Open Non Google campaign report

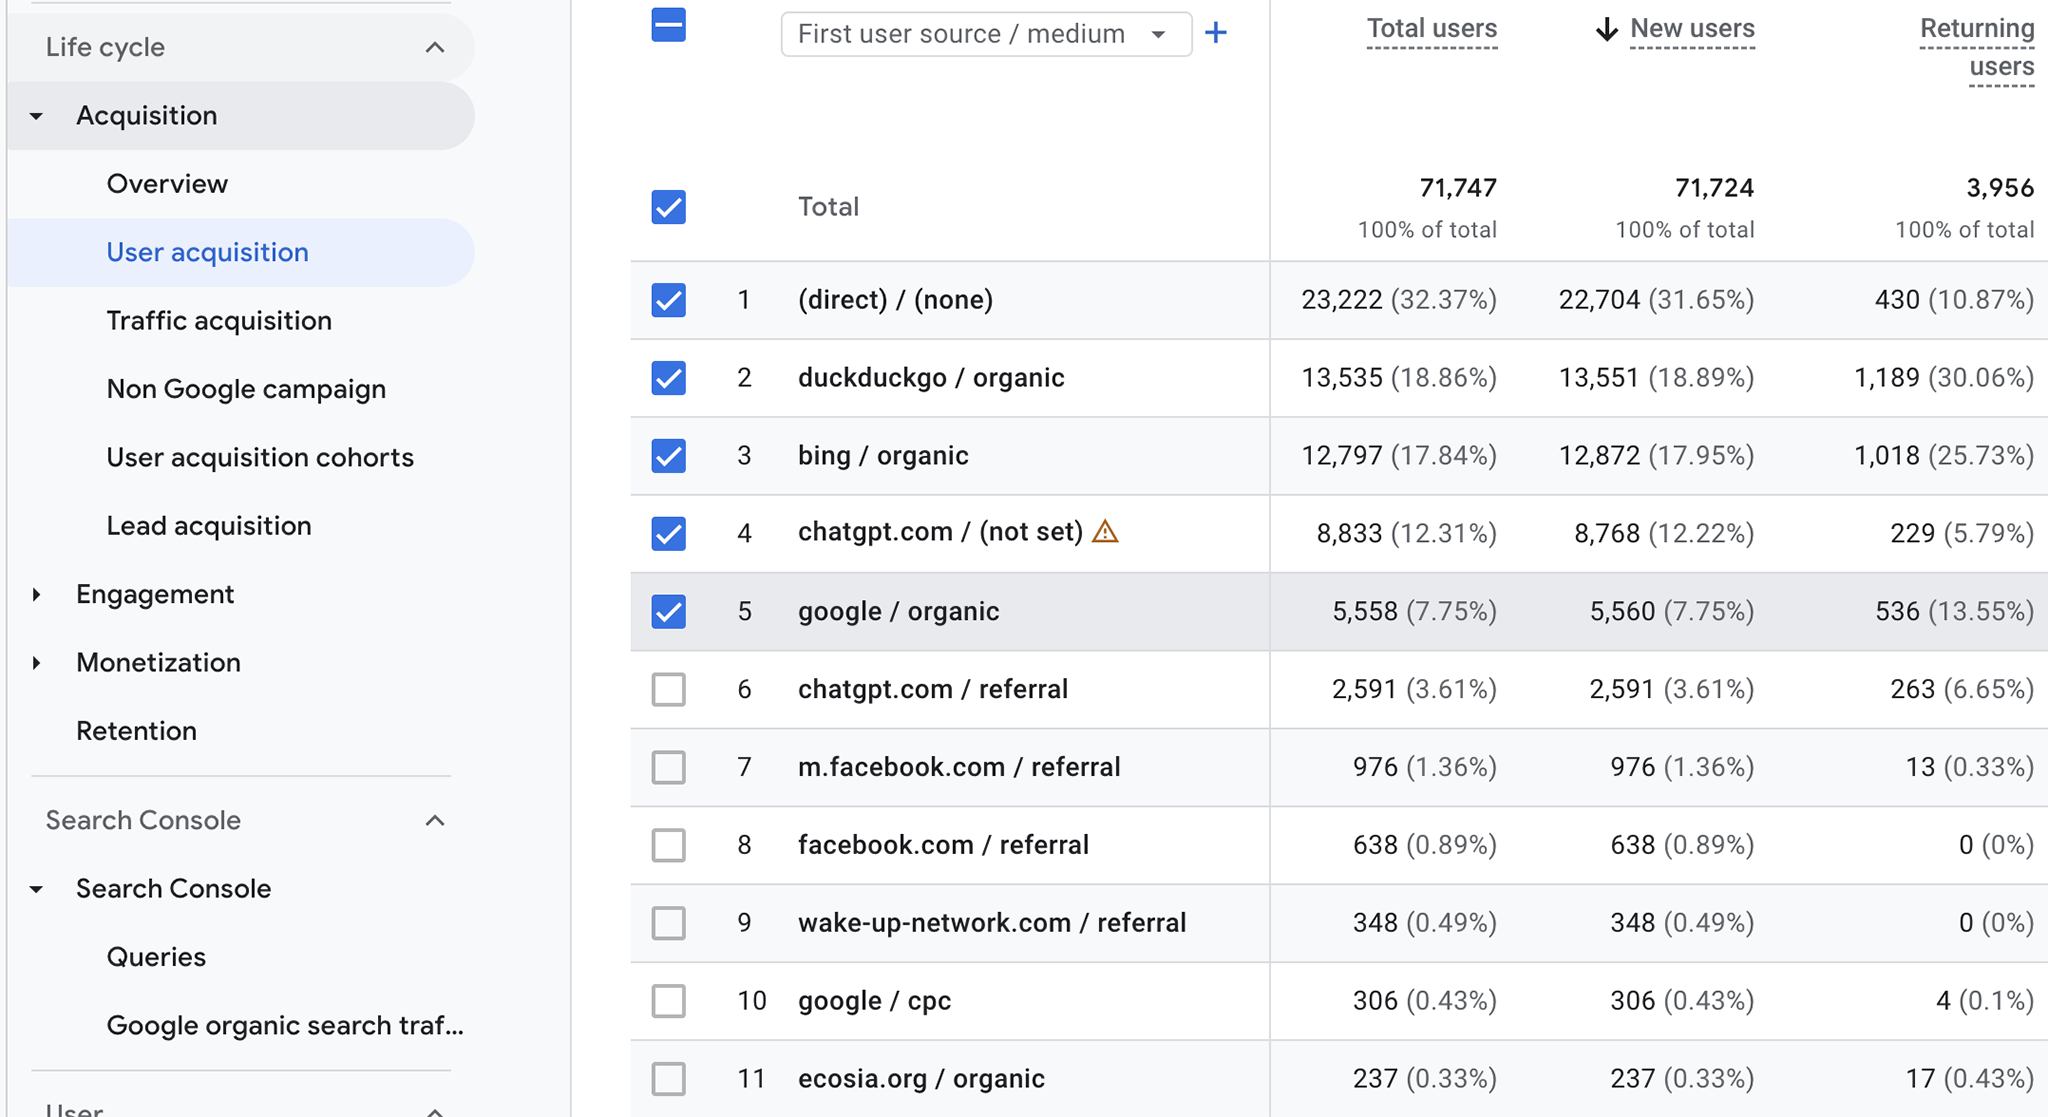coord(246,389)
